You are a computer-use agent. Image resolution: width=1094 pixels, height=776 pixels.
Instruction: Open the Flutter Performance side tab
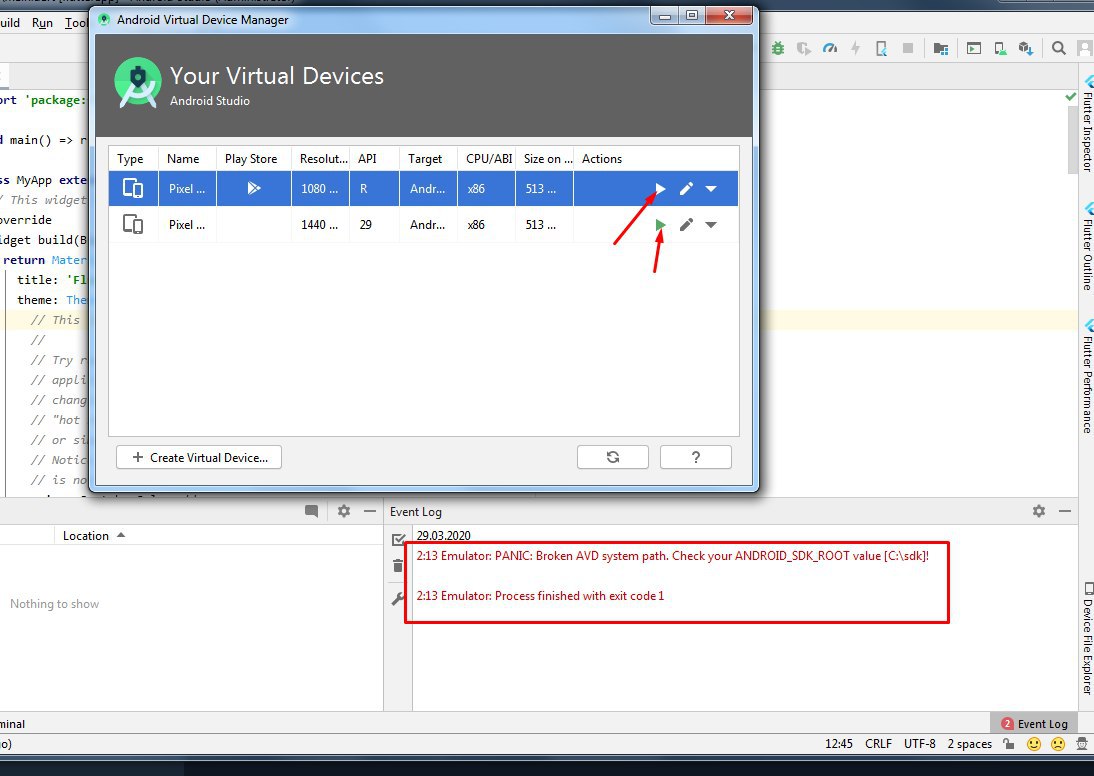point(1087,377)
